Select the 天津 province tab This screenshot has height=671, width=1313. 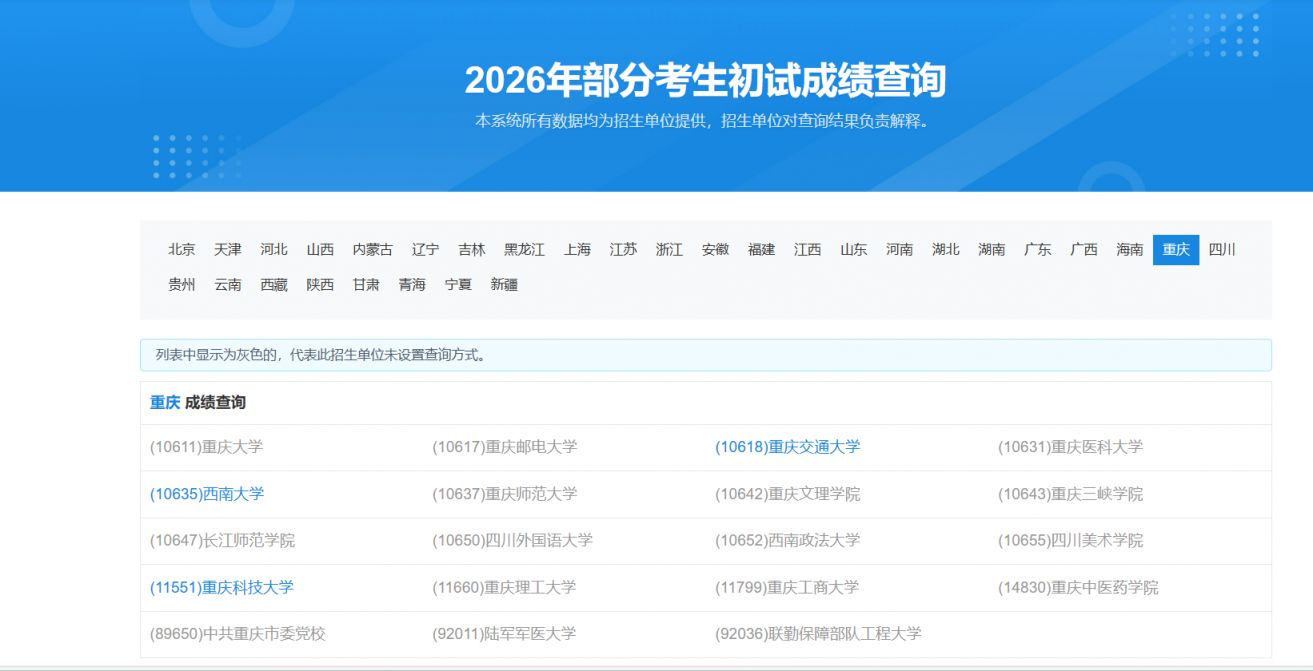[x=228, y=250]
